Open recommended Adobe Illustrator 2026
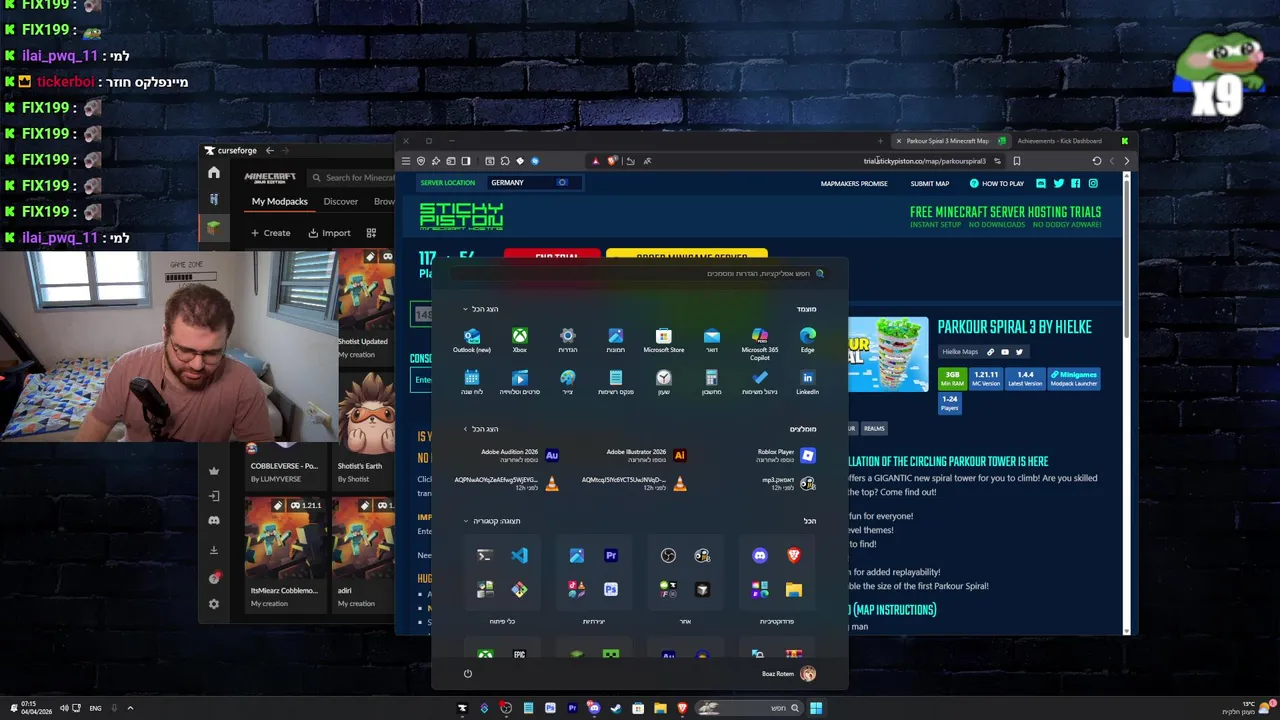The width and height of the screenshot is (1280, 720). (x=646, y=455)
